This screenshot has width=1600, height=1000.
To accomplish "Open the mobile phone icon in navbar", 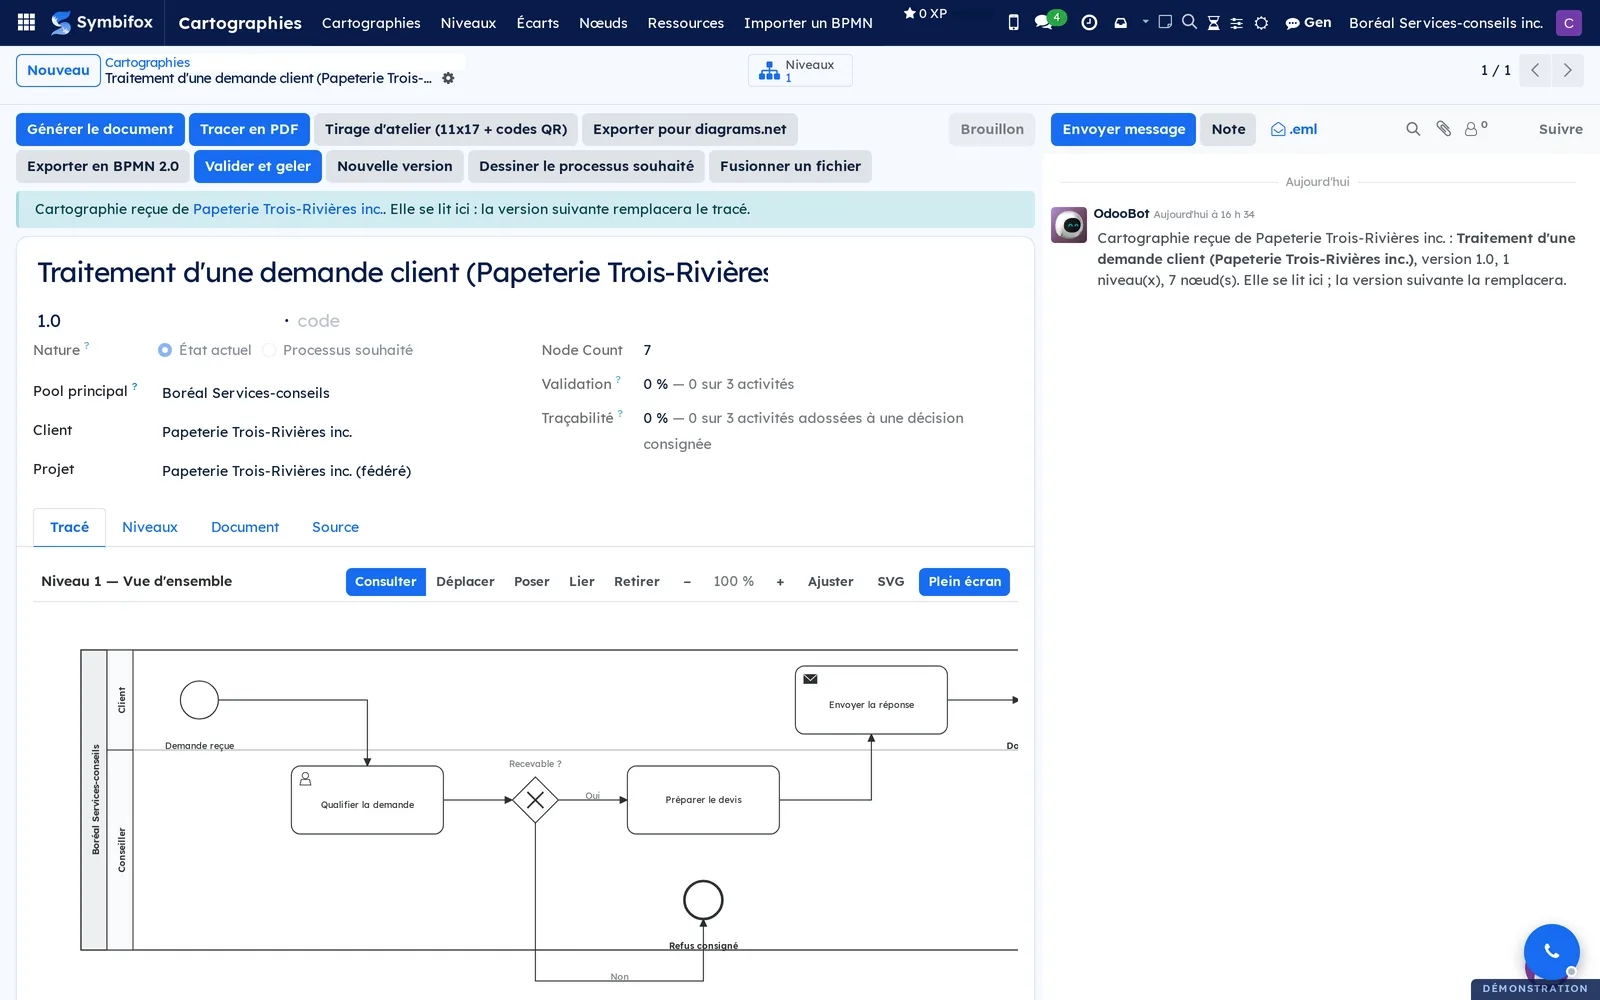I will 1013,22.
